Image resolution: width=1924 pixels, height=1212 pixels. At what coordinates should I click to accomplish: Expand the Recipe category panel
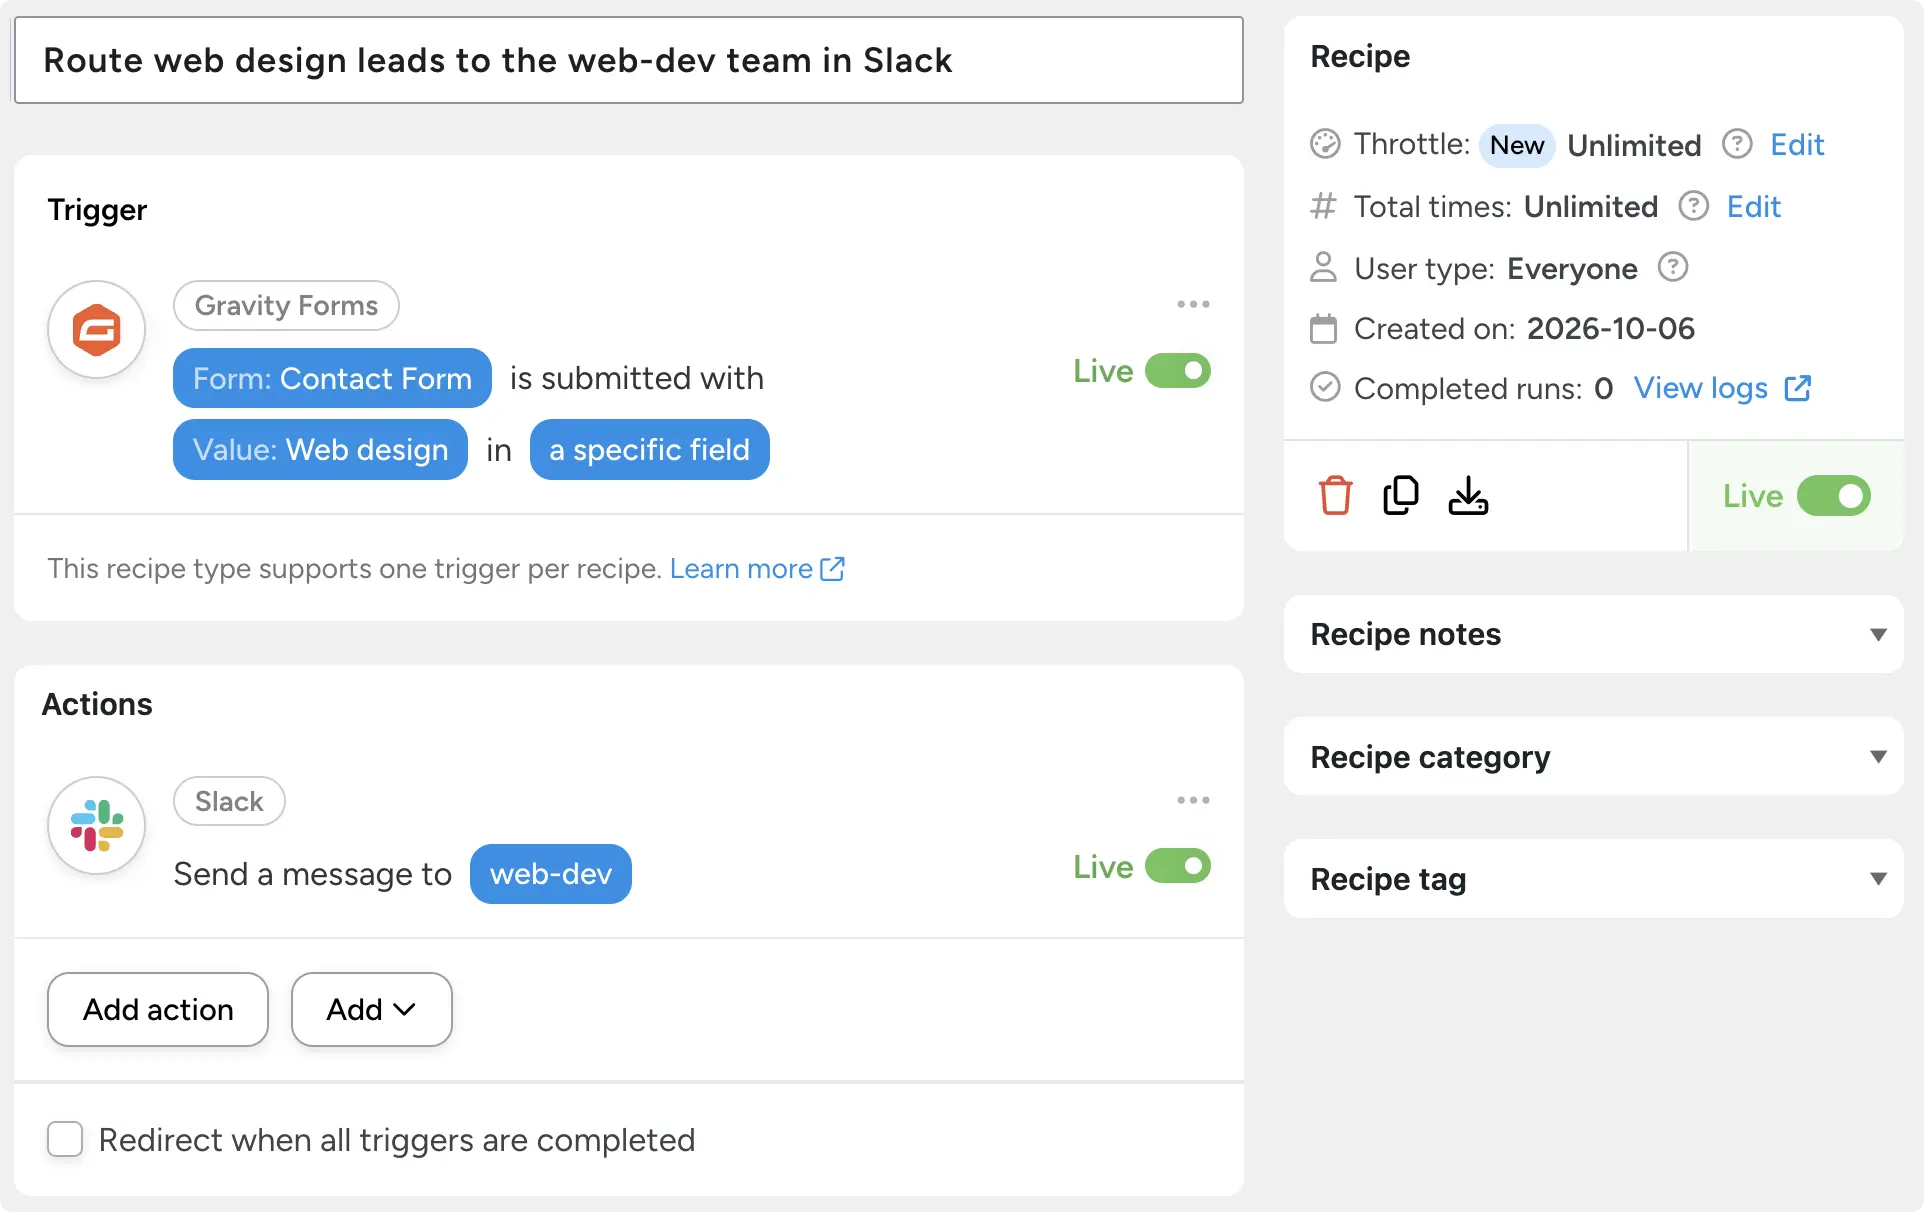click(1593, 757)
